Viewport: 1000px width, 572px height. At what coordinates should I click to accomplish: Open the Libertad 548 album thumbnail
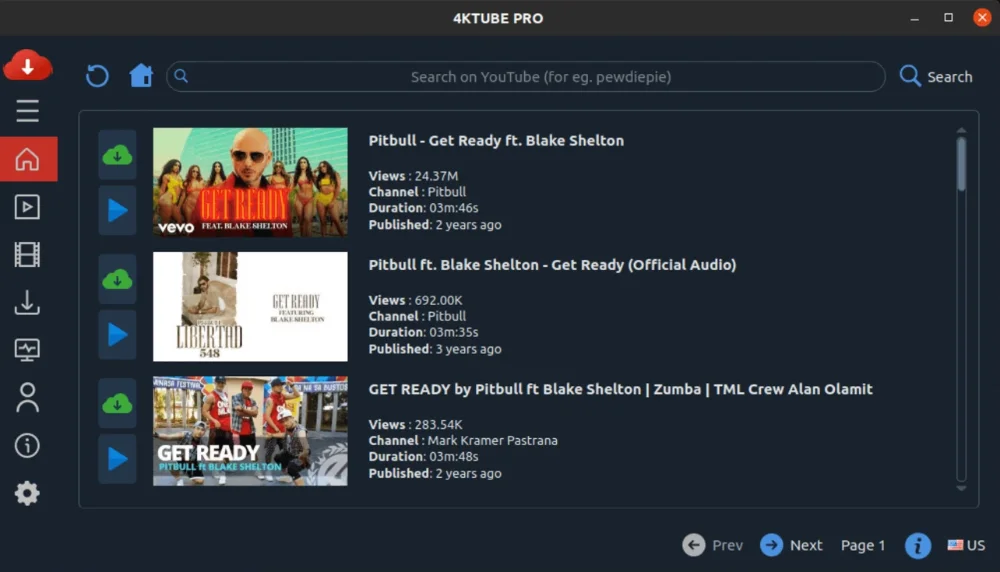click(250, 307)
